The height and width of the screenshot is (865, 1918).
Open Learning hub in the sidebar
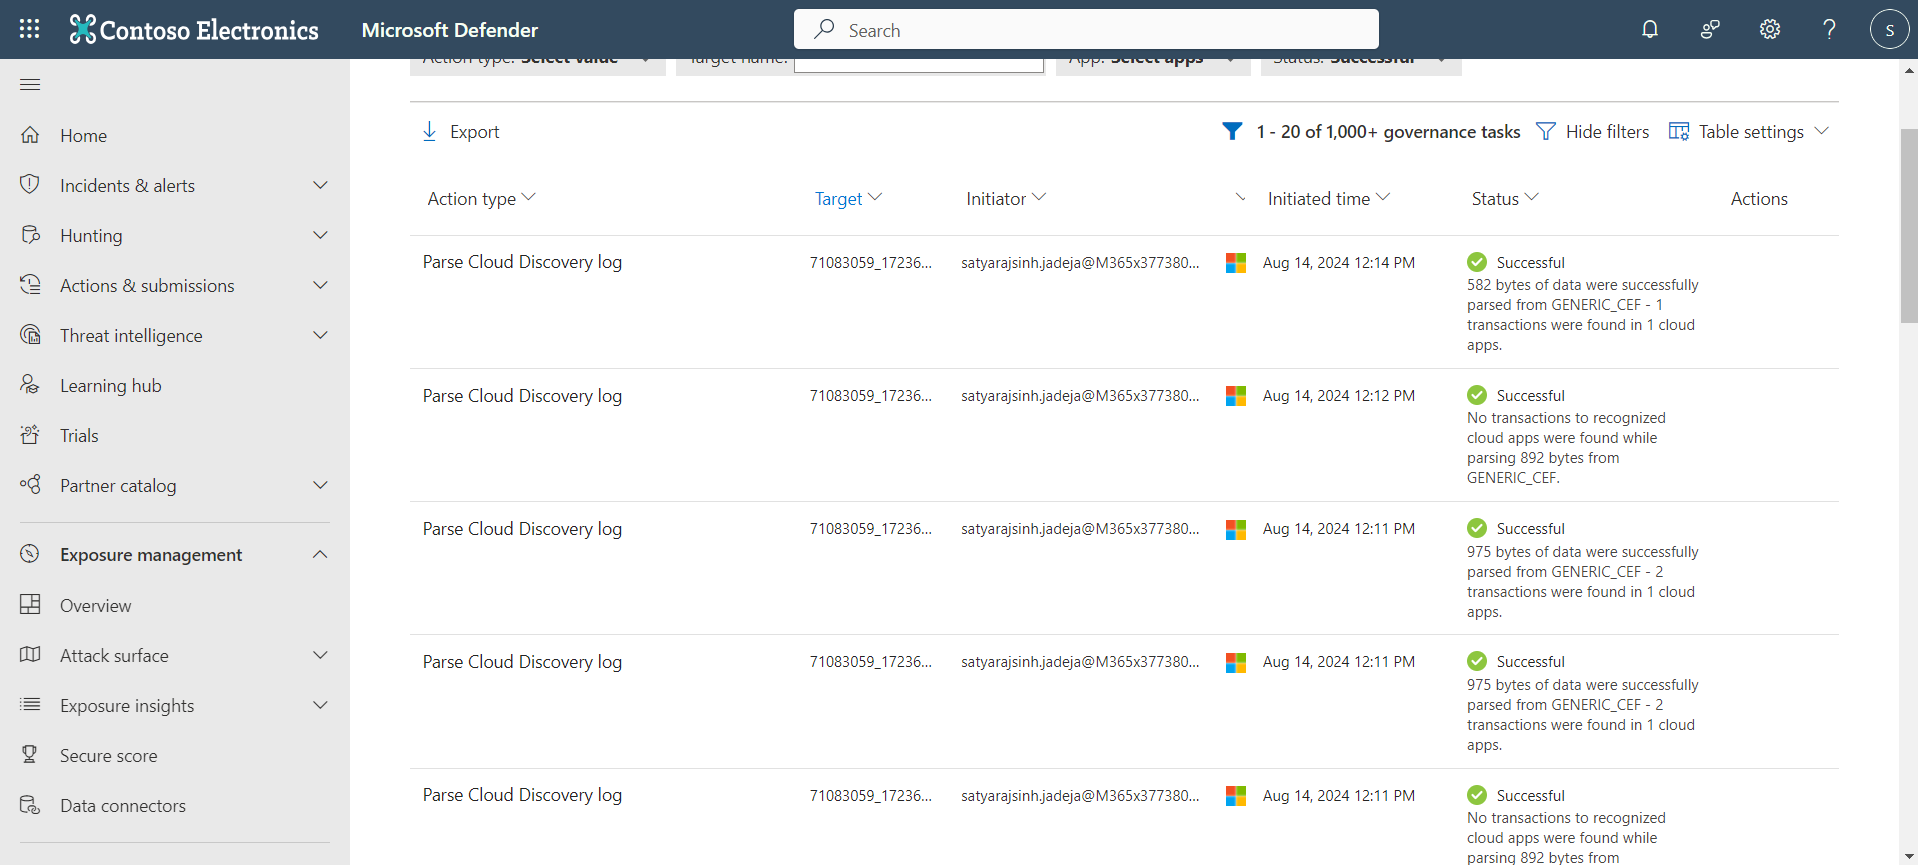(110, 385)
